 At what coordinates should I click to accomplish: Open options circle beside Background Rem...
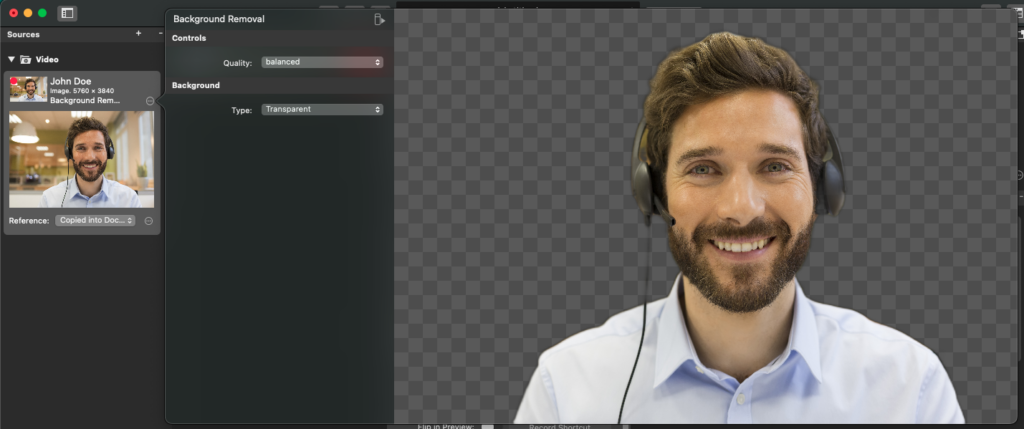pos(150,101)
